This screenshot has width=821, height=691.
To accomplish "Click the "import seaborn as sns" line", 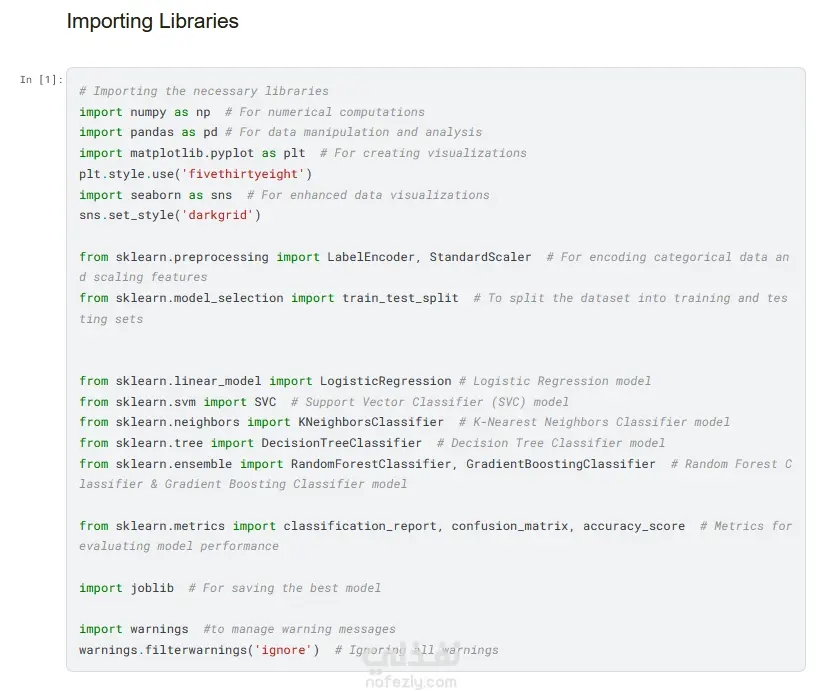I will [x=155, y=195].
